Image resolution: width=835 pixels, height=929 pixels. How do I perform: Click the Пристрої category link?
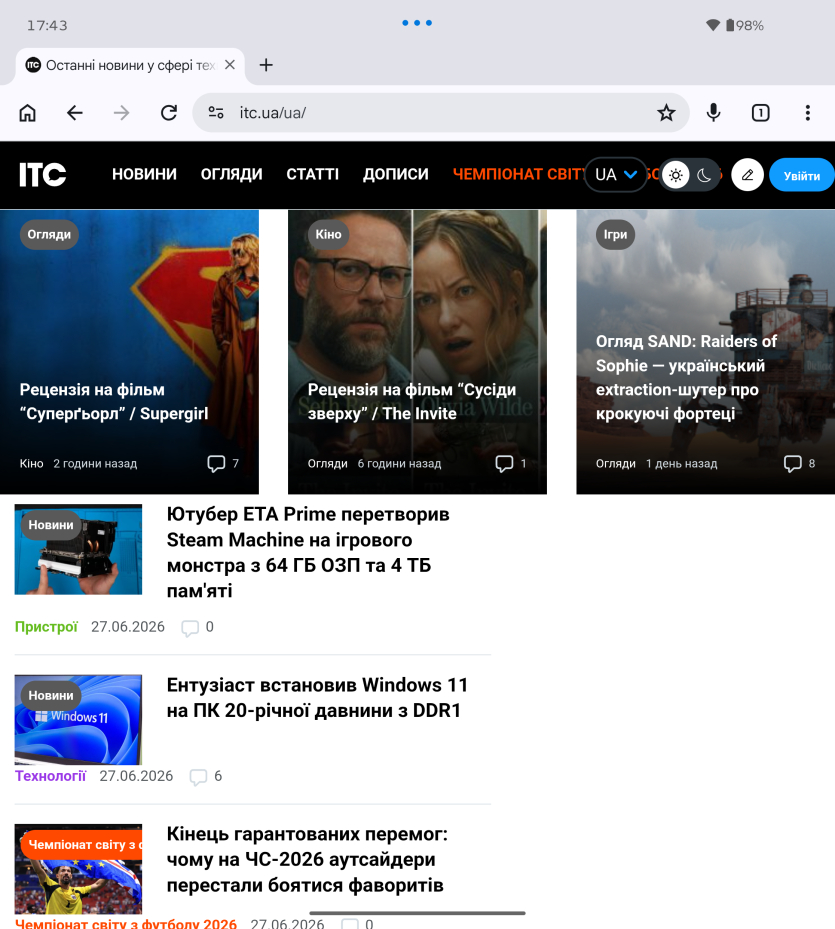pyautogui.click(x=46, y=627)
